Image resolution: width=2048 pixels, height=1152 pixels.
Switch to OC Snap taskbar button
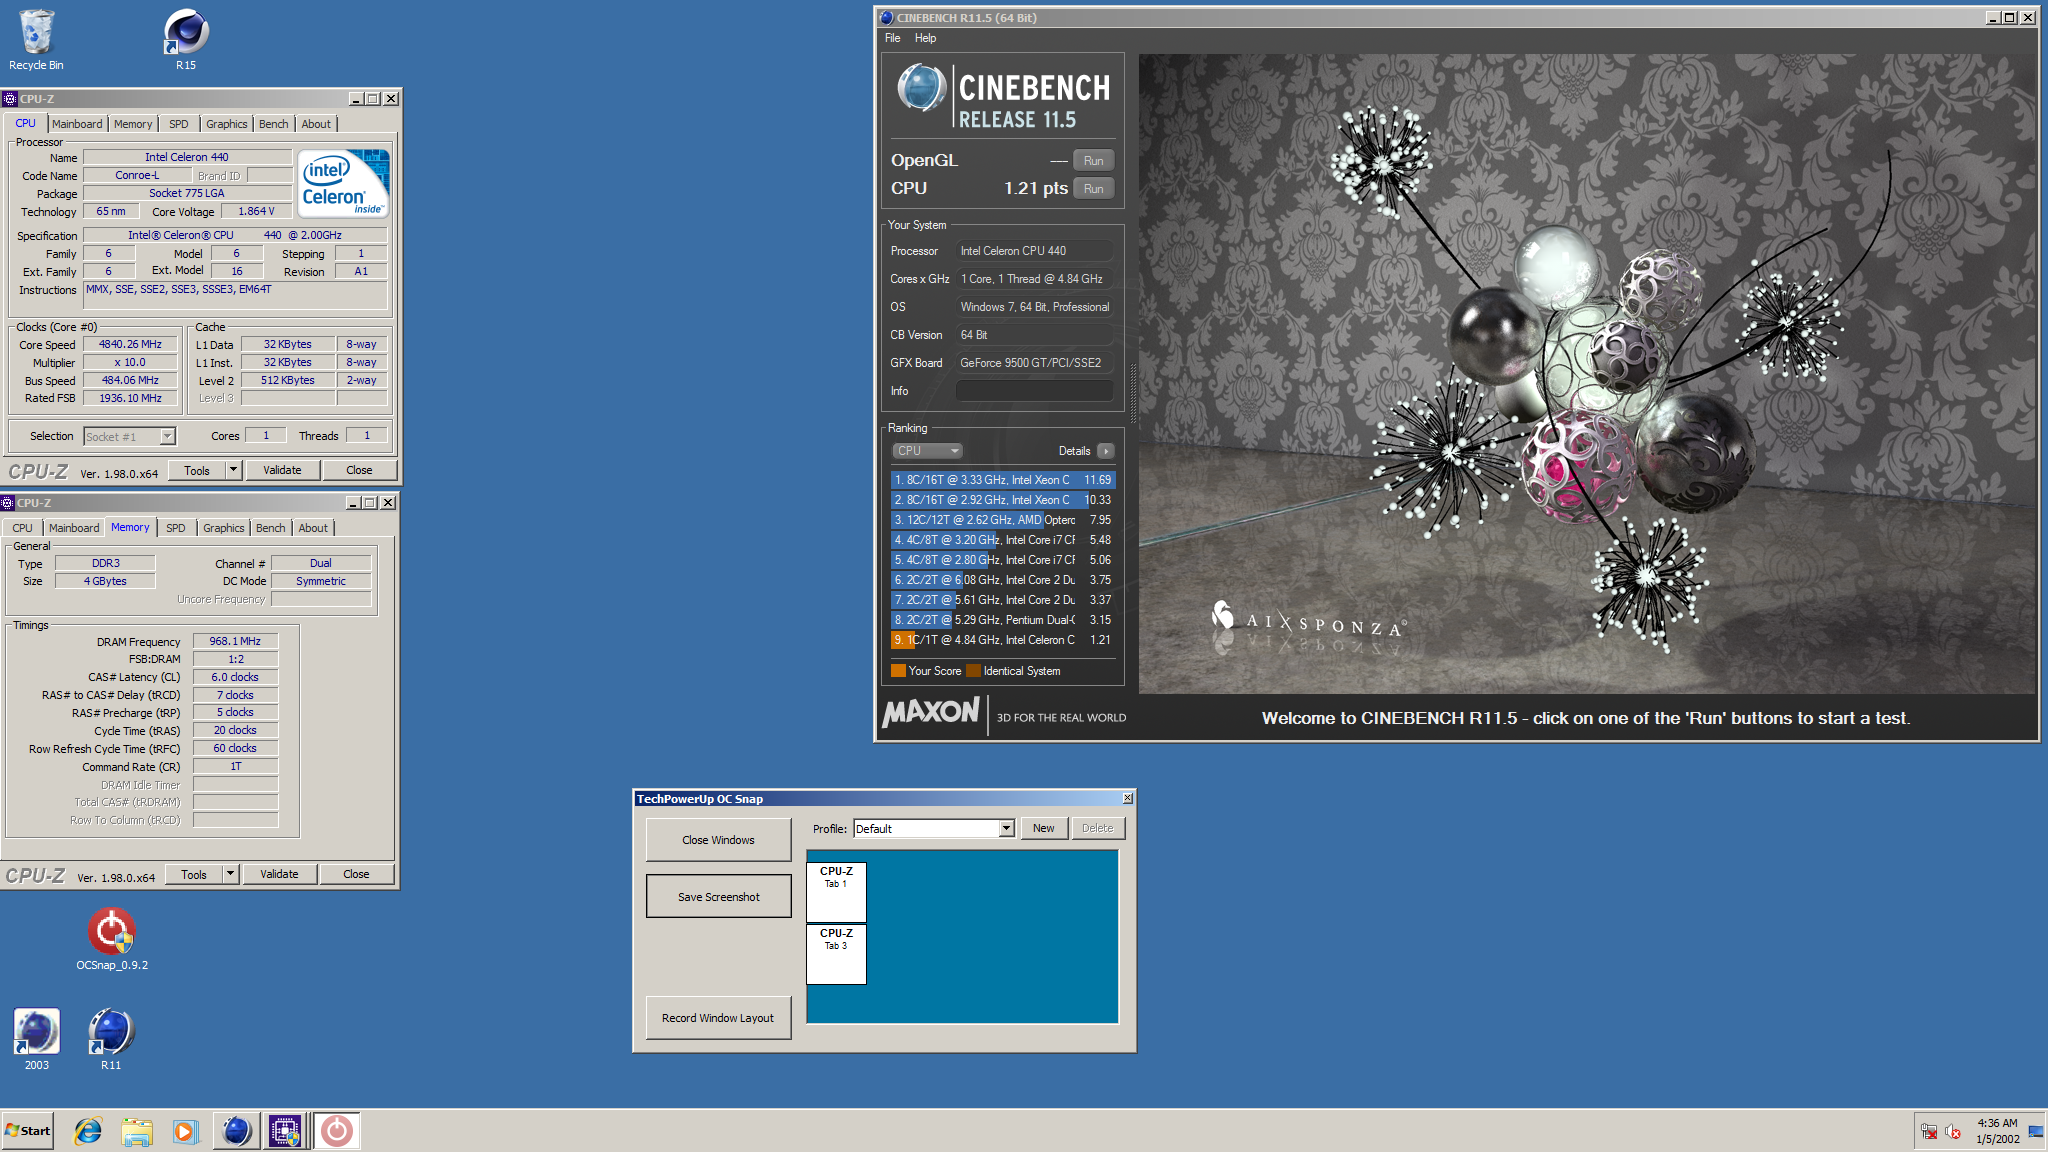click(337, 1131)
